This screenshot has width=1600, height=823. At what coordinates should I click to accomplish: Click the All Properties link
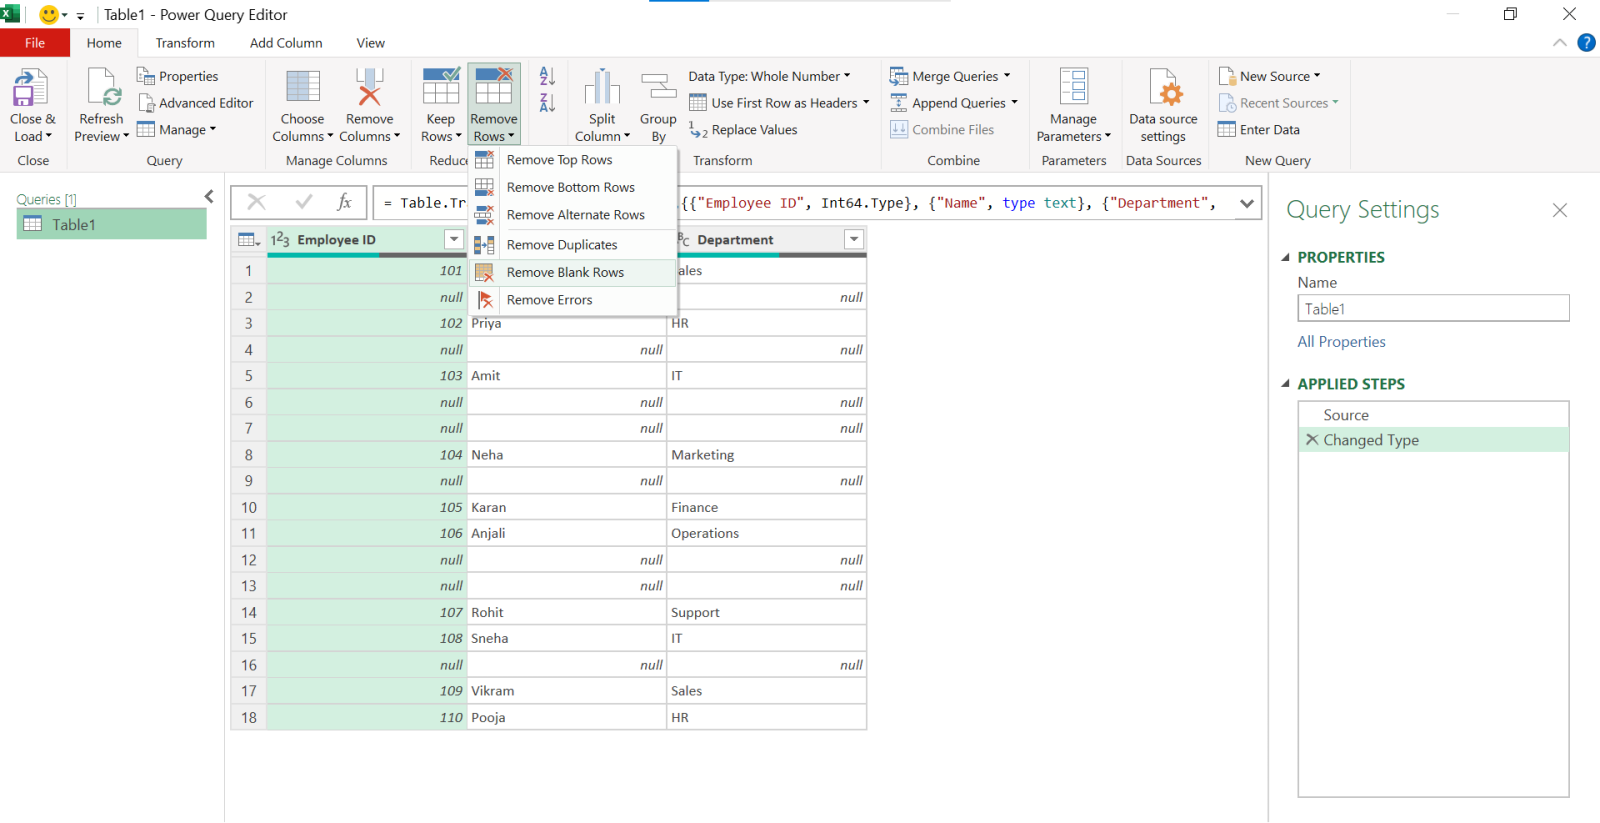pos(1341,342)
